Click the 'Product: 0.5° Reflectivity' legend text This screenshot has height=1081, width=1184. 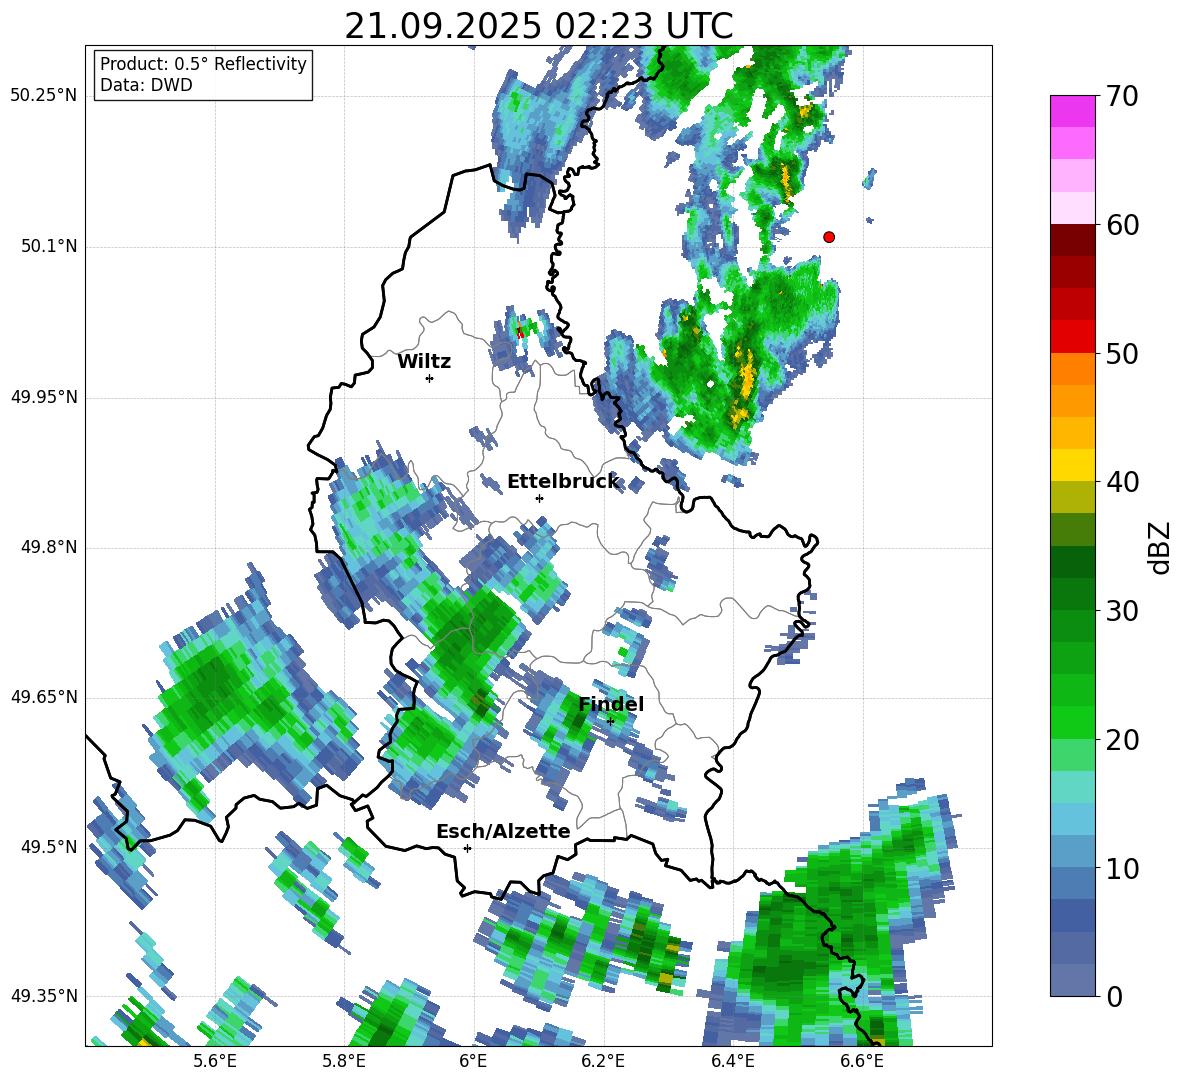[x=203, y=64]
